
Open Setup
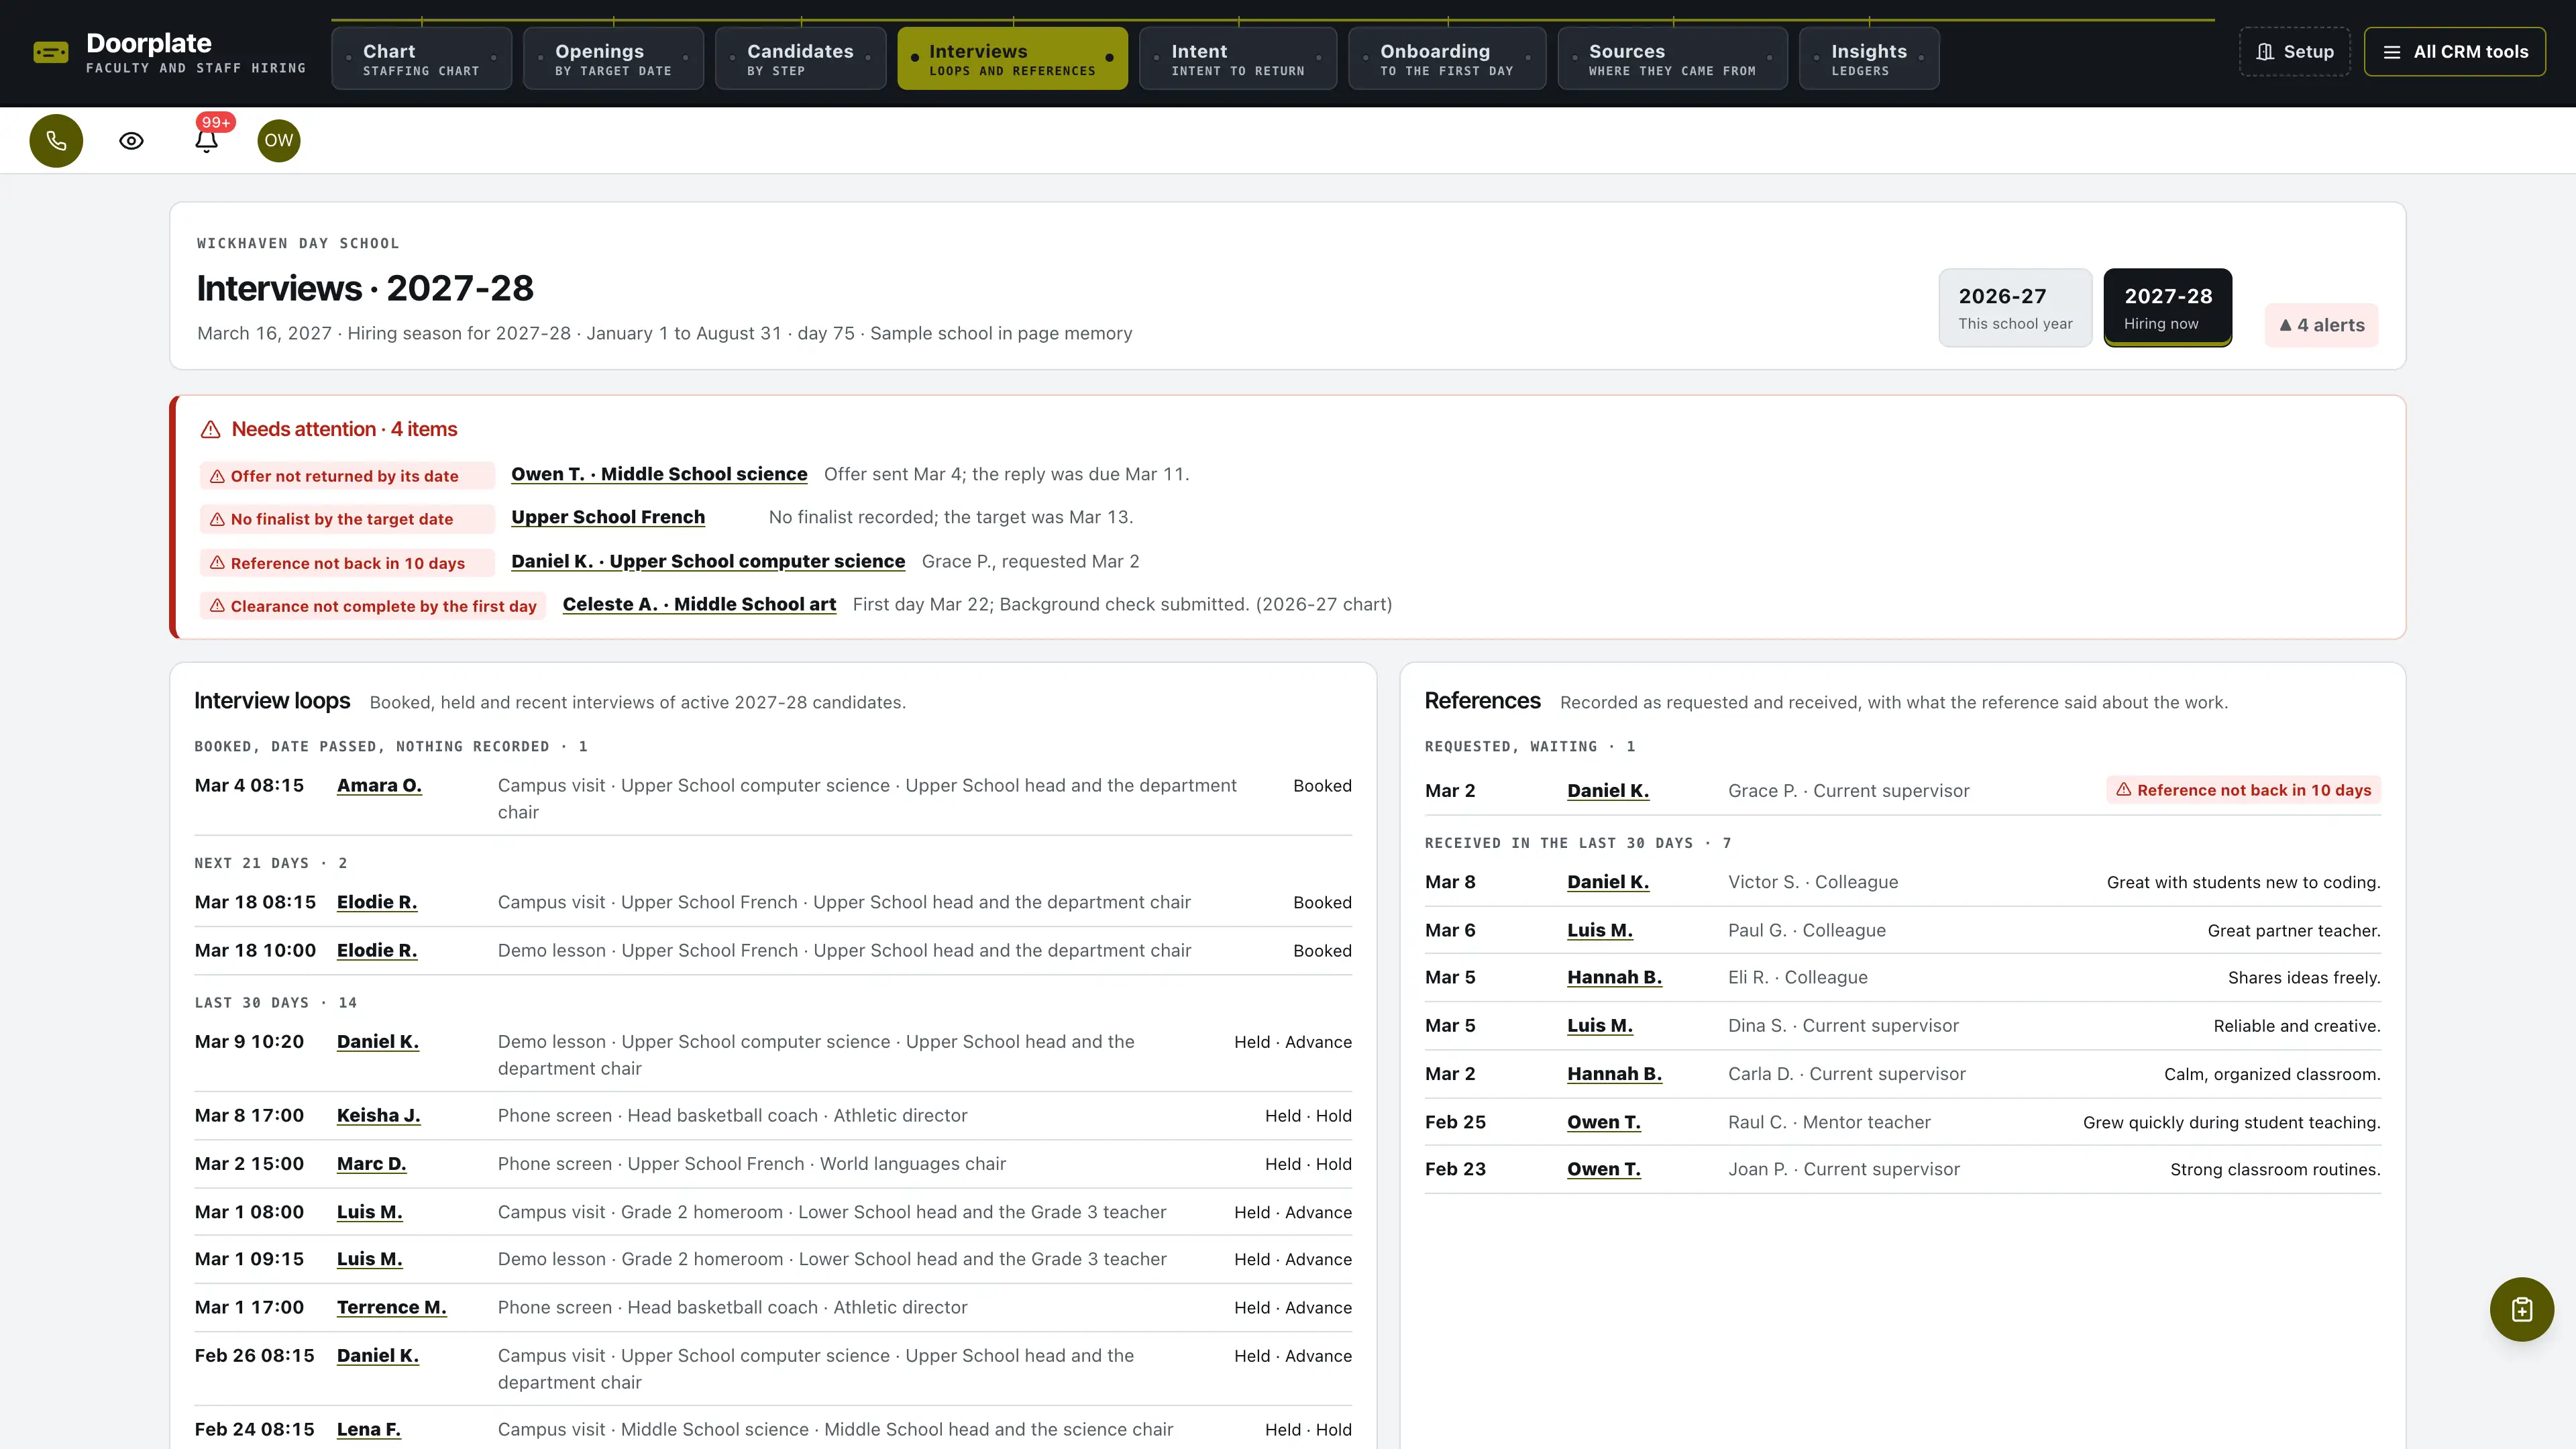point(2295,52)
